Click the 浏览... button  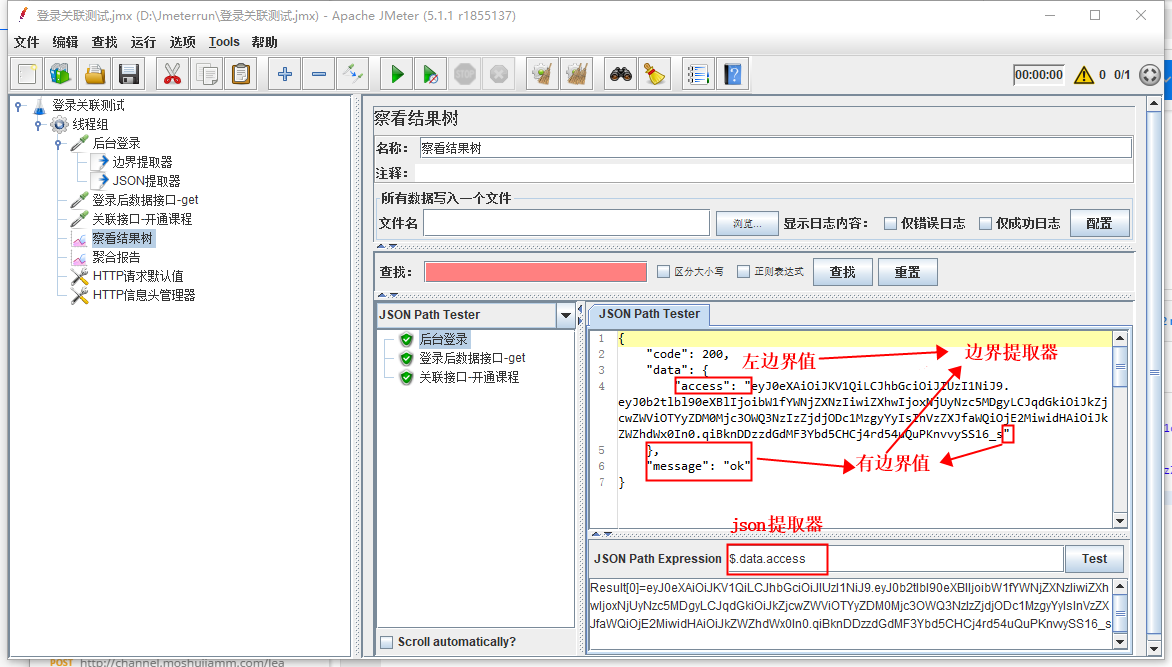point(747,224)
